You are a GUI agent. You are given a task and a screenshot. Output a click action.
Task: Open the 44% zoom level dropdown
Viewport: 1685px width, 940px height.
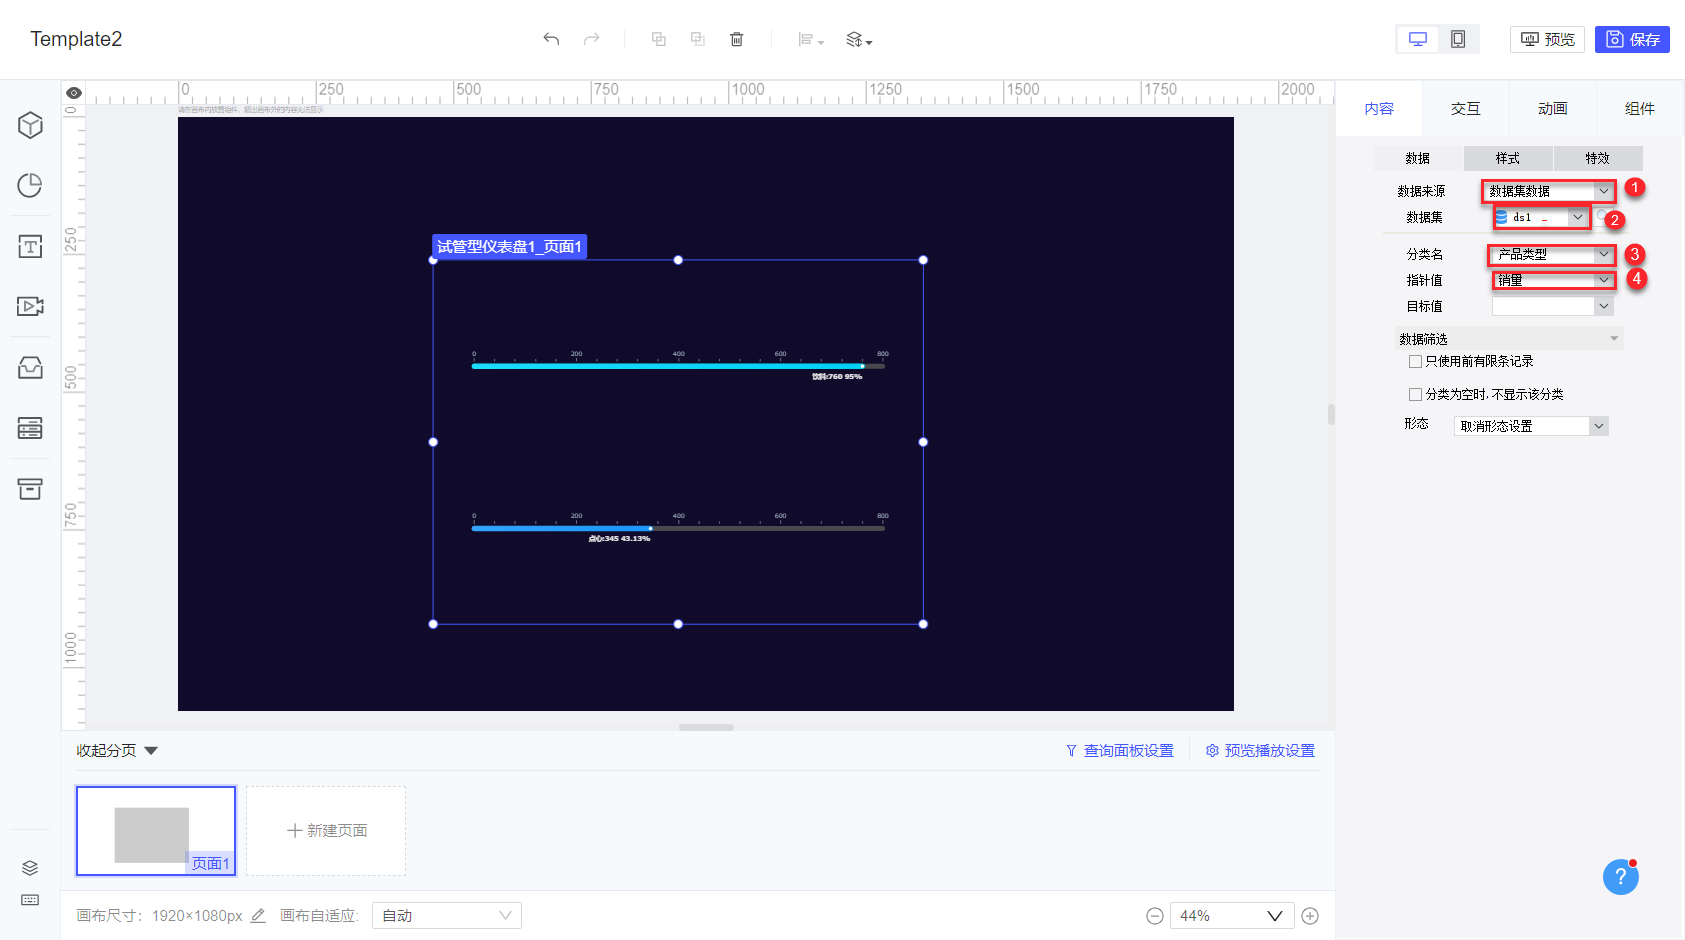1232,916
